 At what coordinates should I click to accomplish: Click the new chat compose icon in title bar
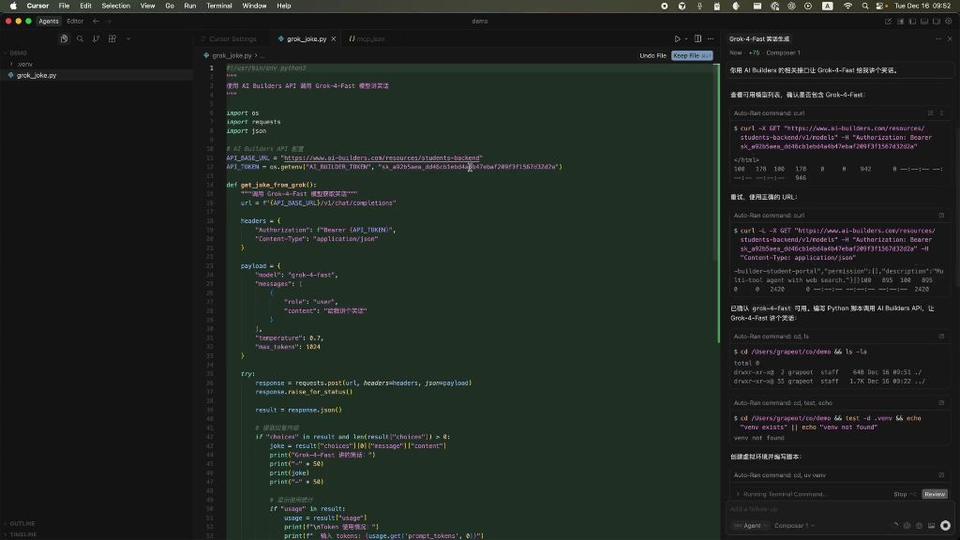888,21
